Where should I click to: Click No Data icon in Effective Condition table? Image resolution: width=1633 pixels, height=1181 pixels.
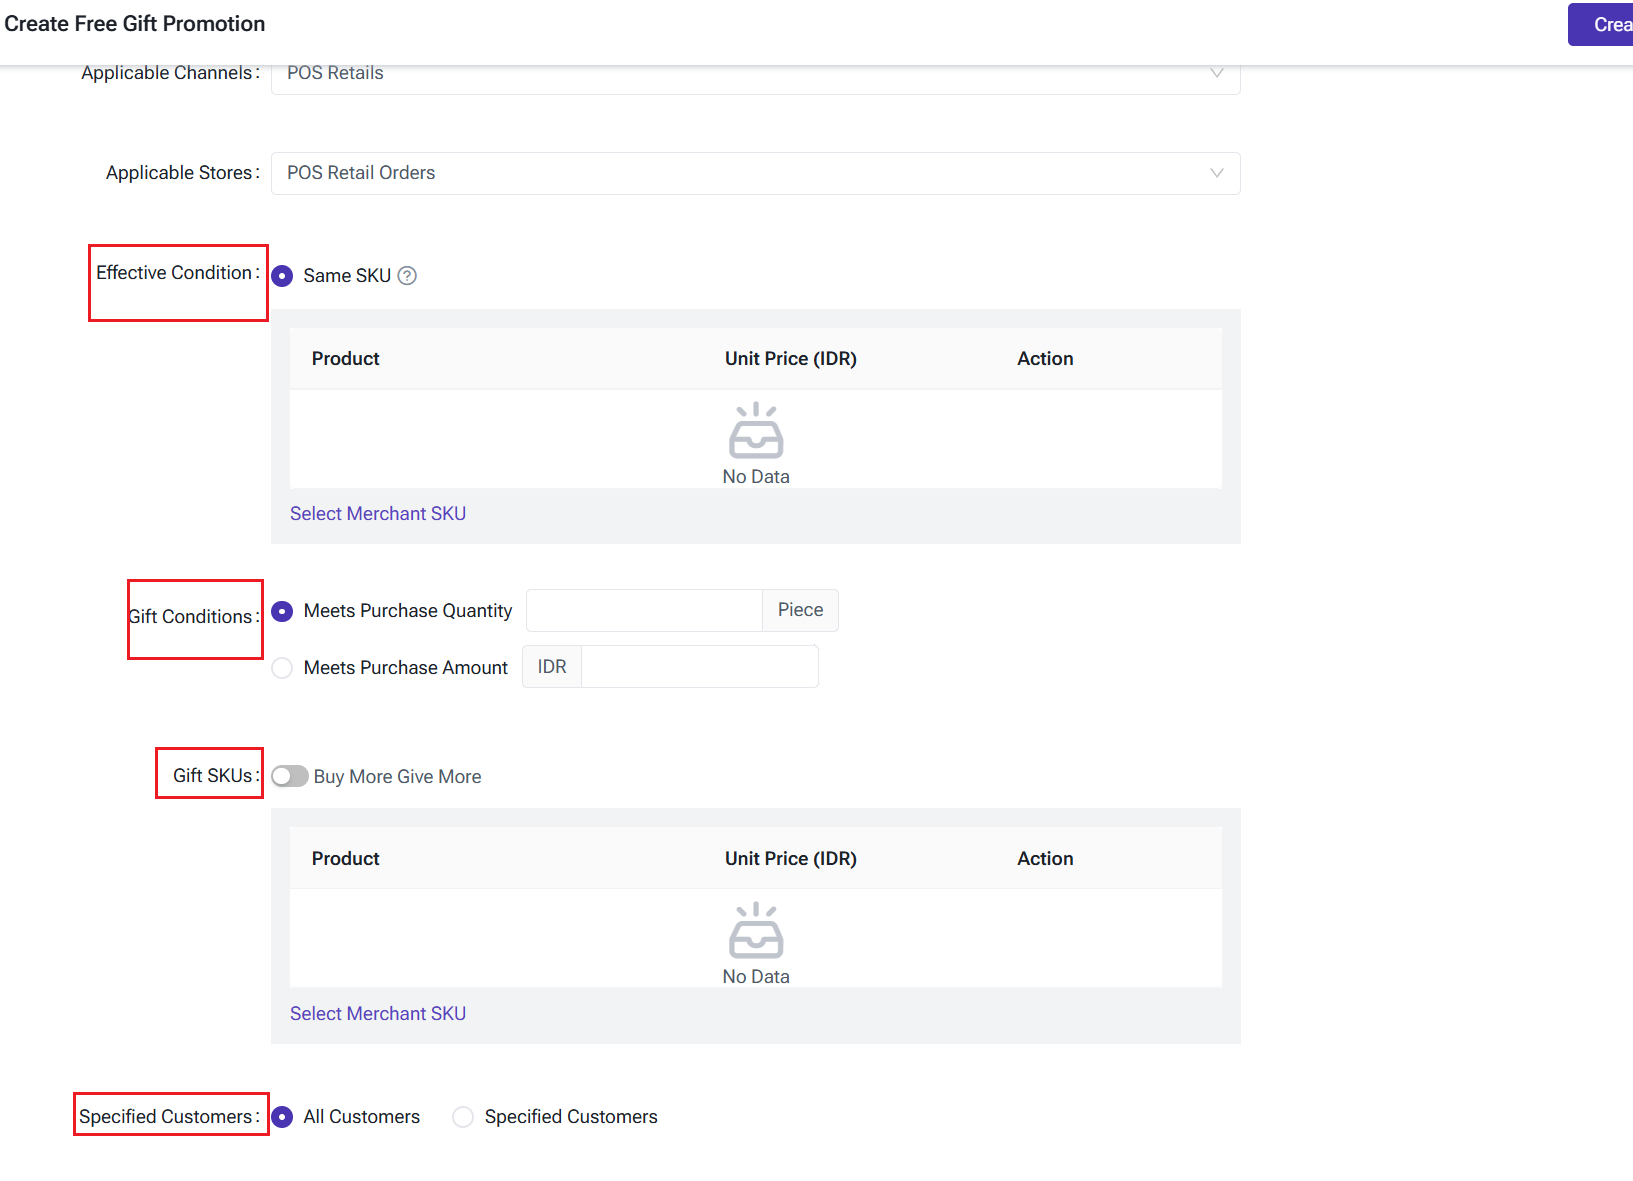(756, 431)
